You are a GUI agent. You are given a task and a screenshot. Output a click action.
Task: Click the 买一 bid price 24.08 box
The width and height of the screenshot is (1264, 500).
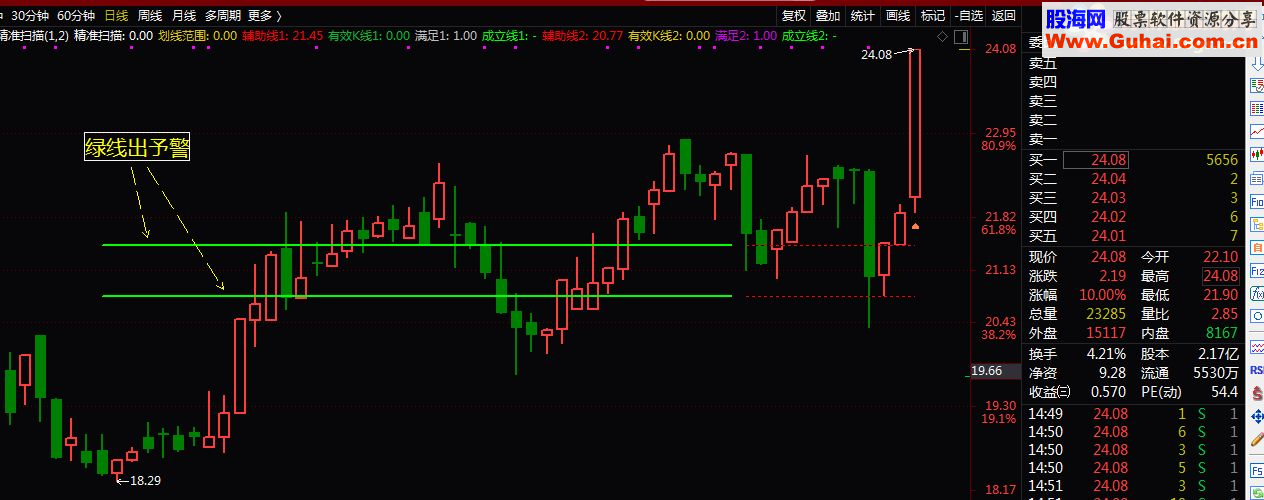1097,160
